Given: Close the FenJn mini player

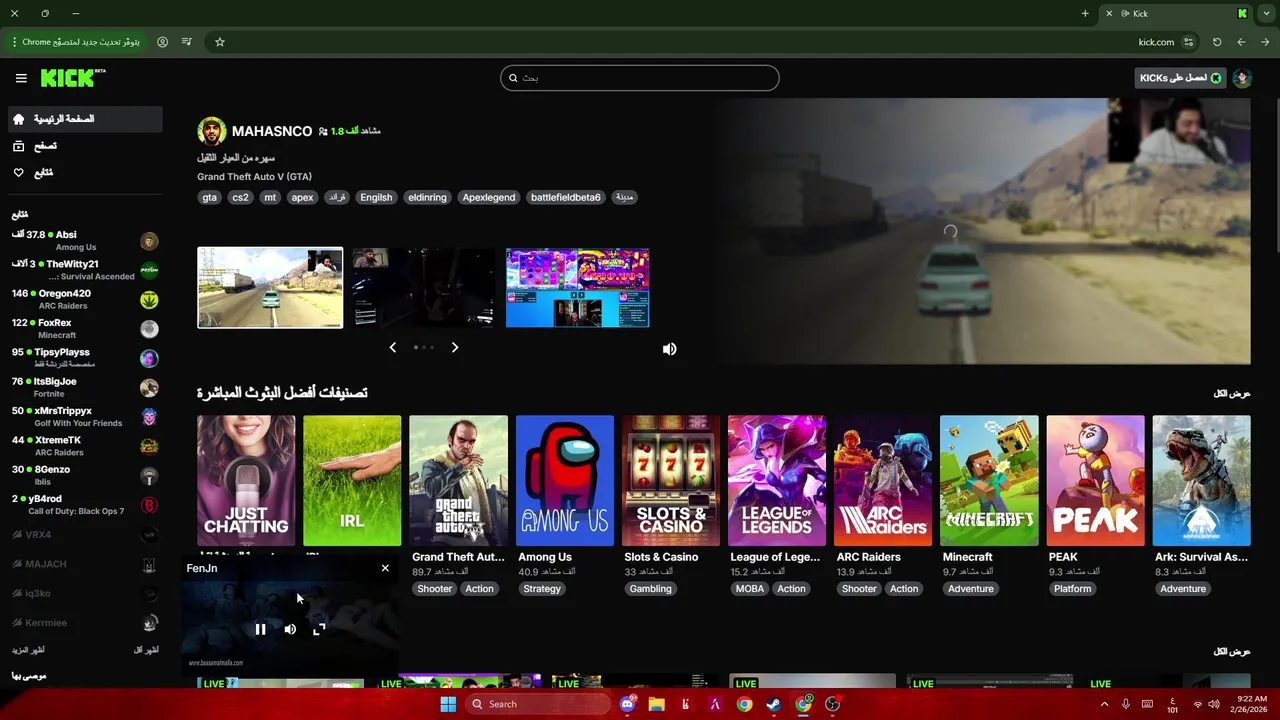Looking at the screenshot, I should point(385,568).
